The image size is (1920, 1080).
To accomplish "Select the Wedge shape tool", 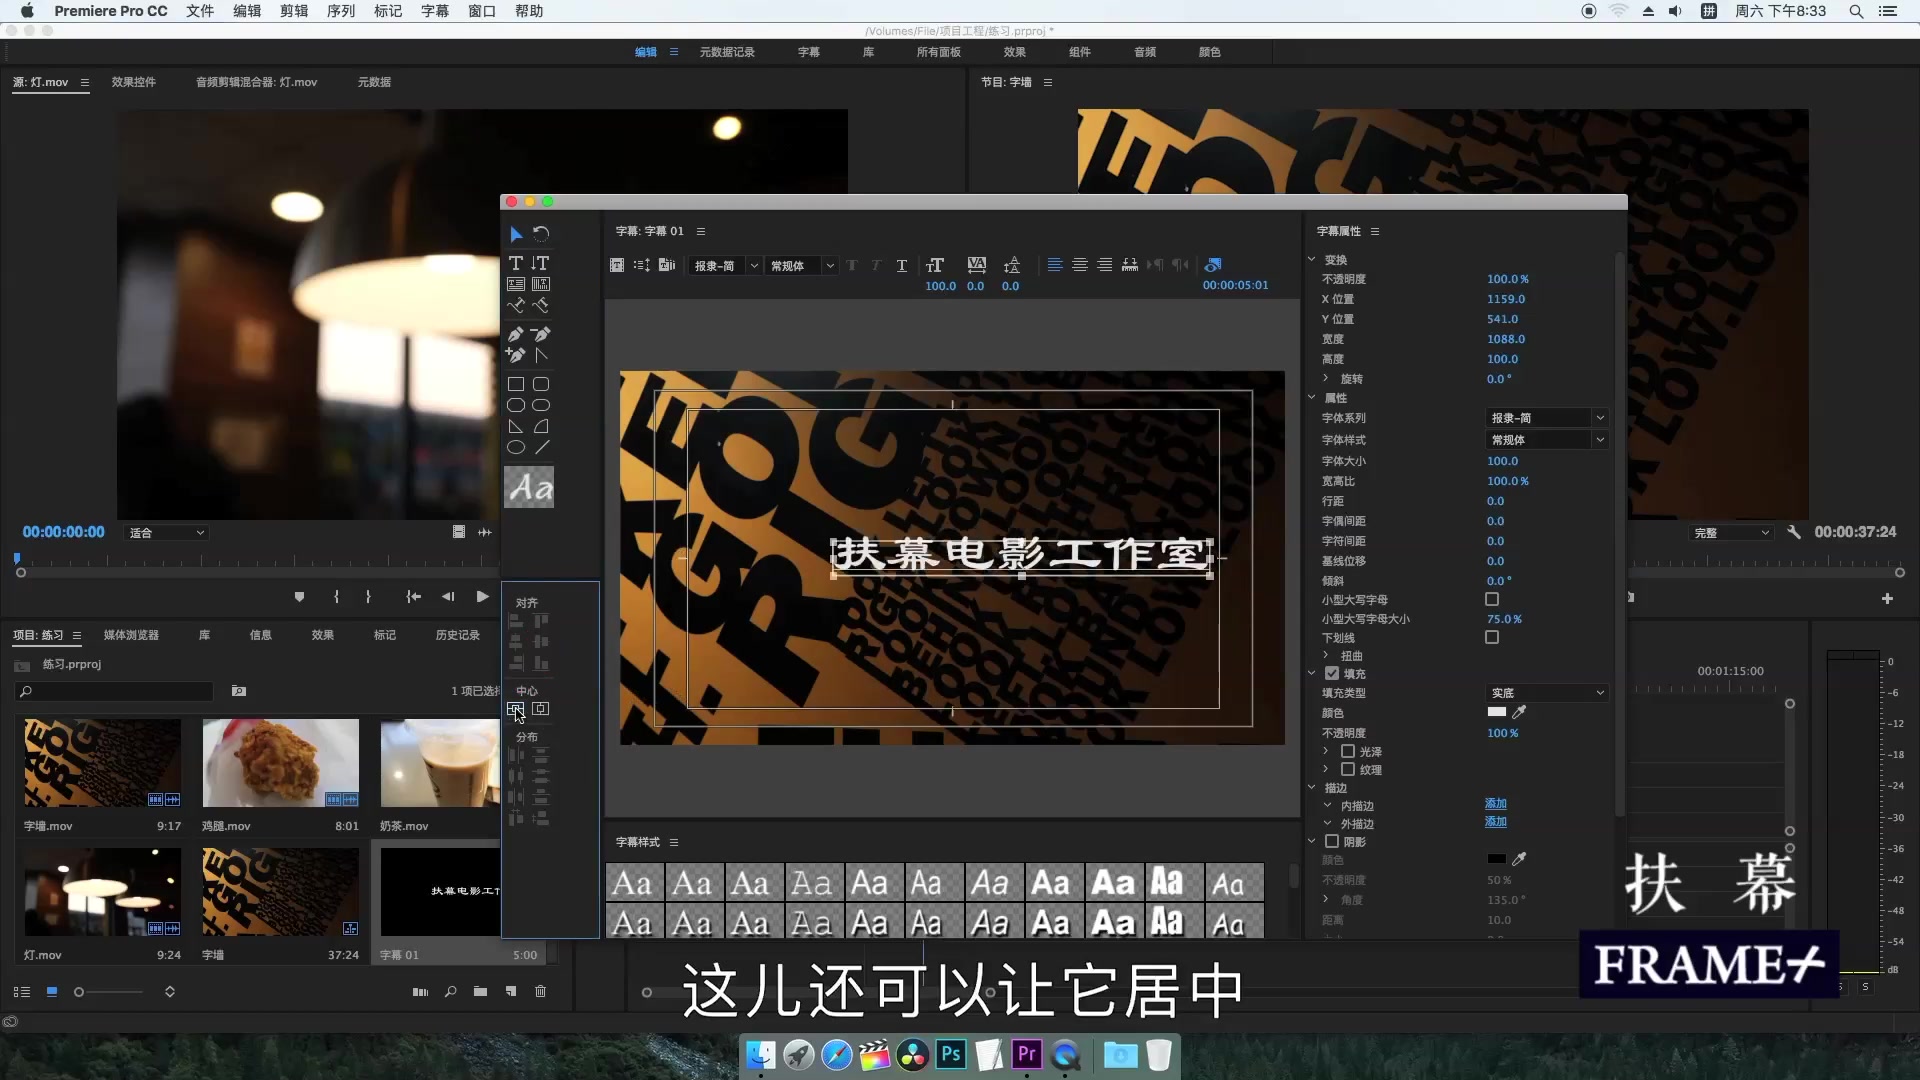I will point(516,426).
